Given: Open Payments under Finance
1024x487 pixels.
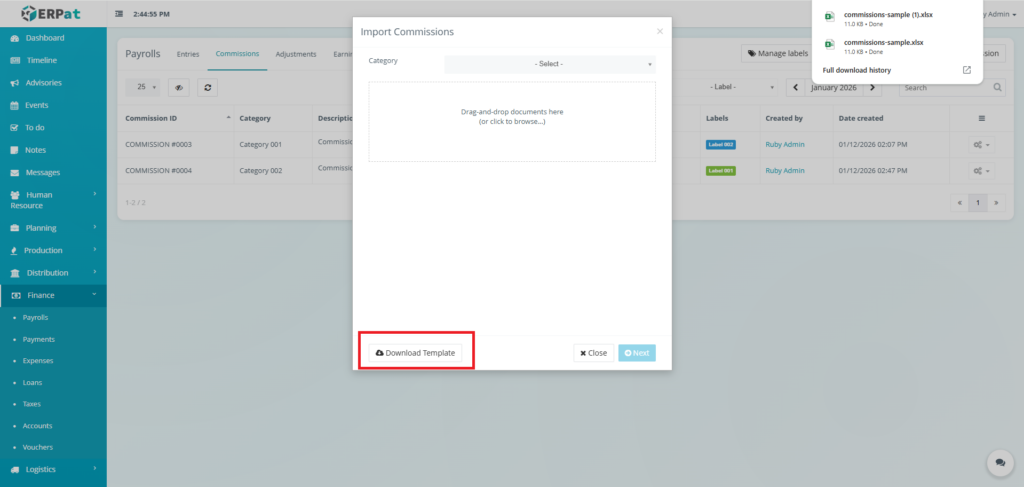Looking at the screenshot, I should pyautogui.click(x=39, y=339).
